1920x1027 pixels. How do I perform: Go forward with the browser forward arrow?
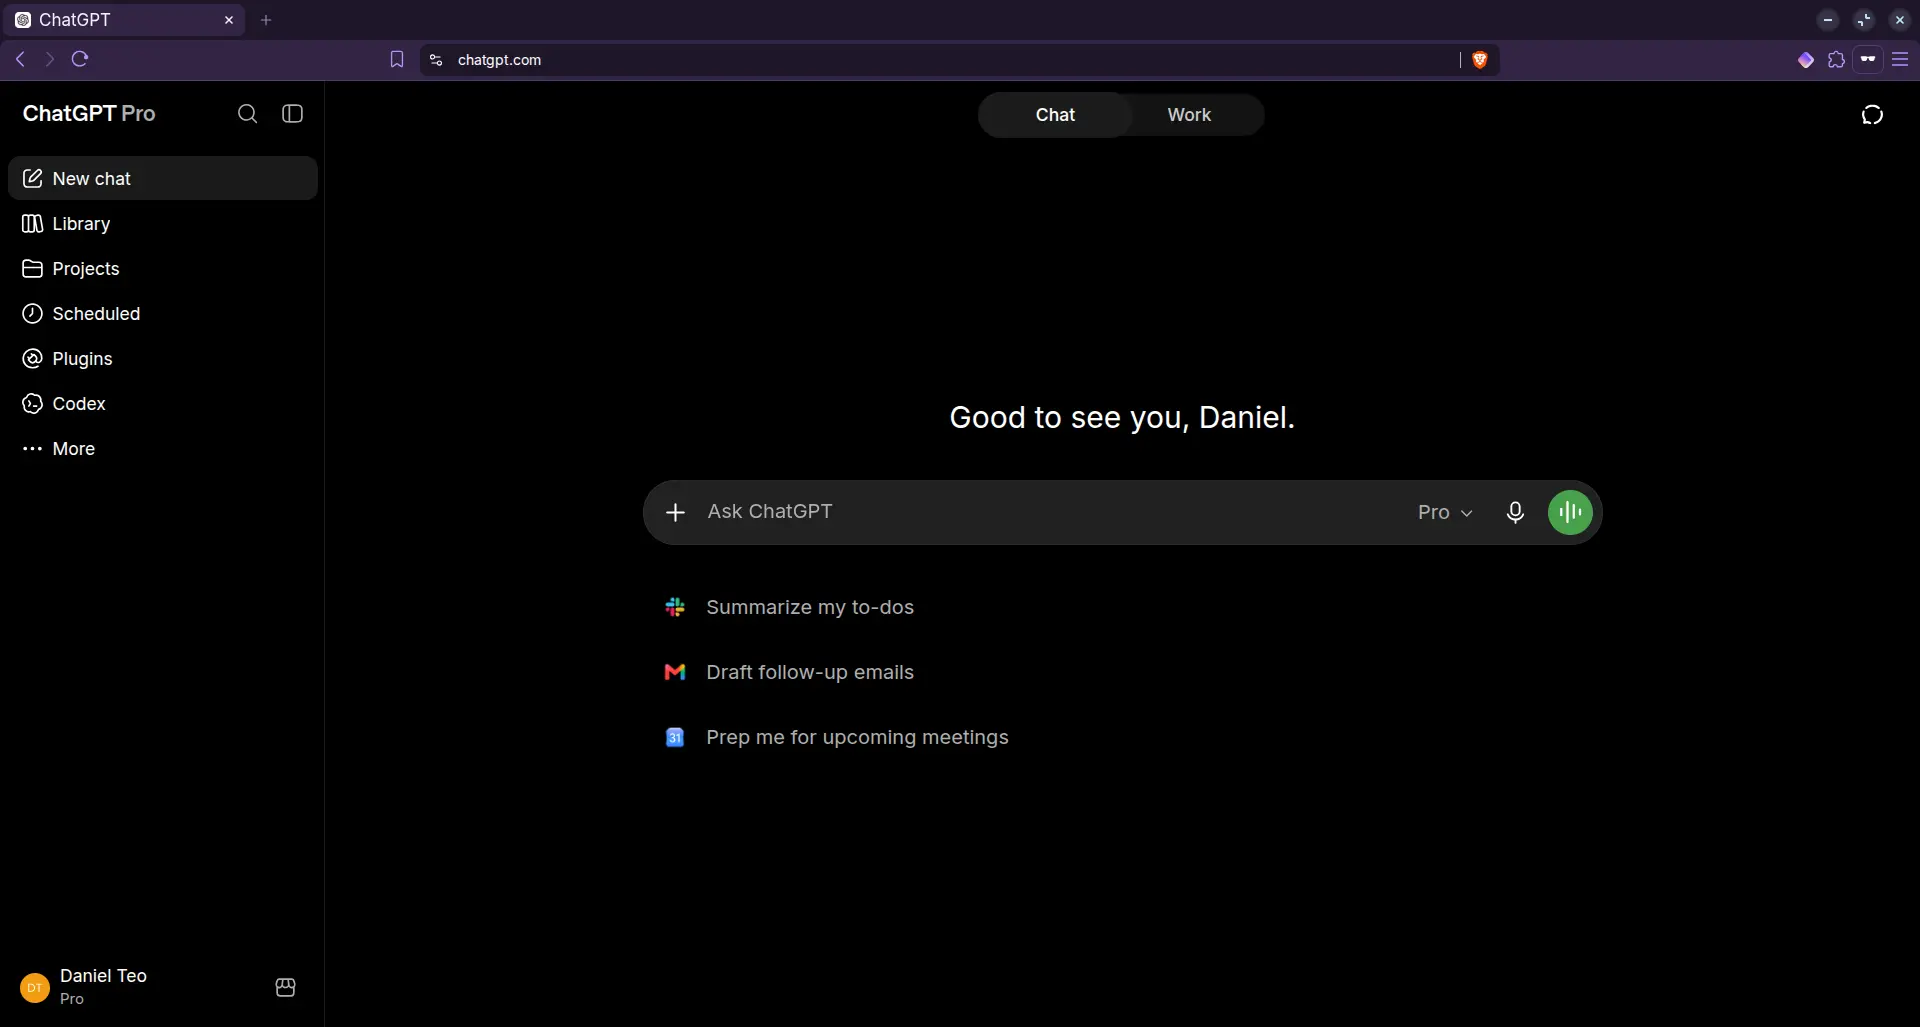[x=49, y=59]
